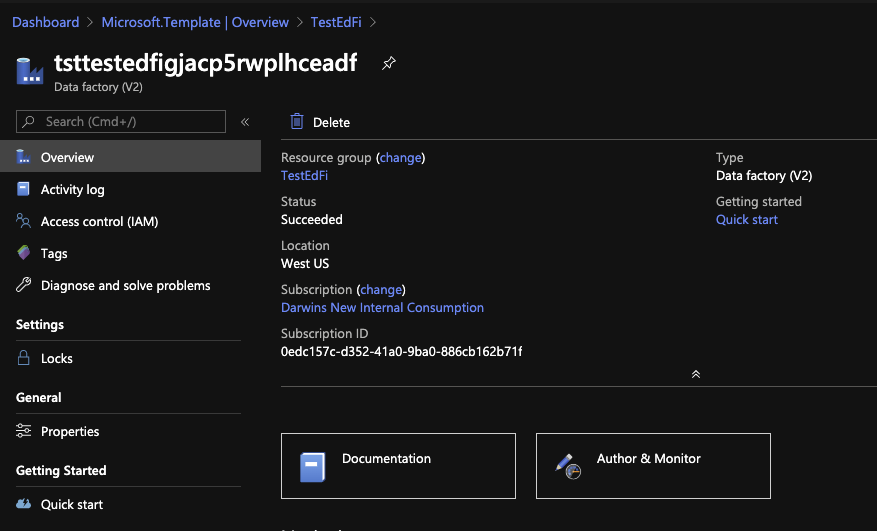This screenshot has height=531, width=877.
Task: Open Microsoft.Template | Overview breadcrumb
Action: pyautogui.click(x=195, y=22)
